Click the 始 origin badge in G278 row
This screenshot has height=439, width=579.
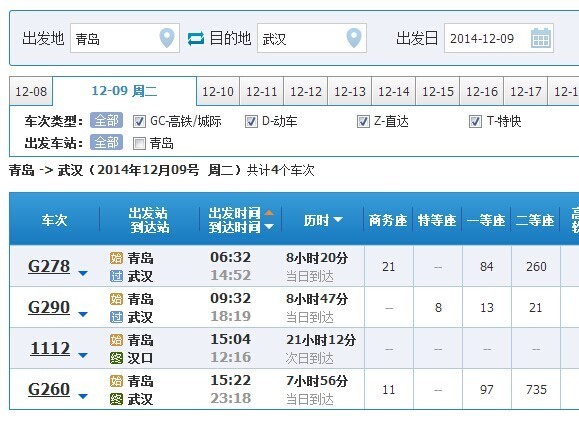pos(116,258)
